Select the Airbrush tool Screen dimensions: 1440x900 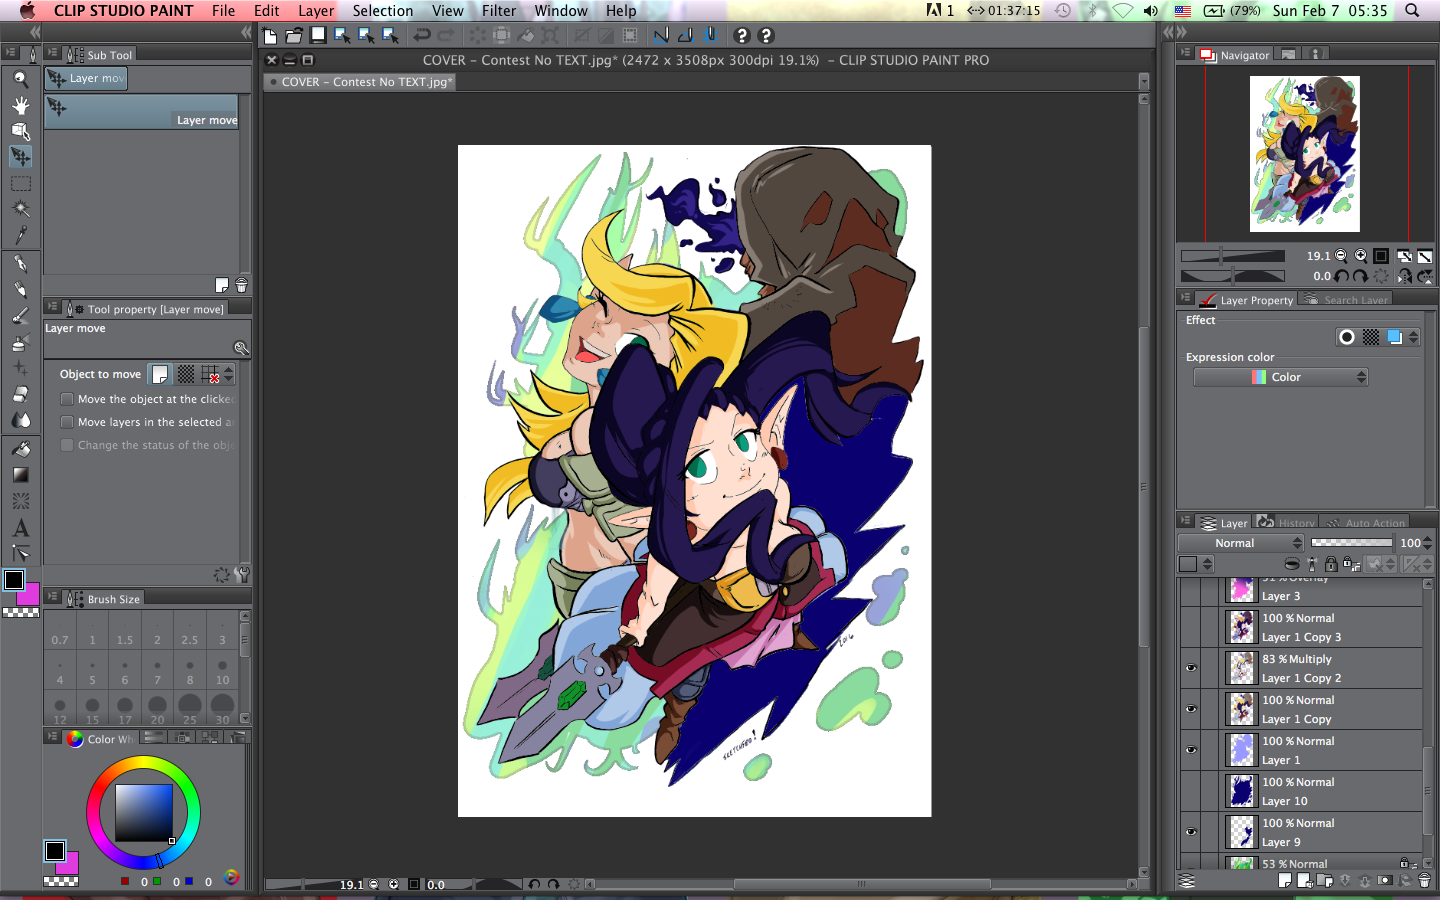[x=20, y=342]
